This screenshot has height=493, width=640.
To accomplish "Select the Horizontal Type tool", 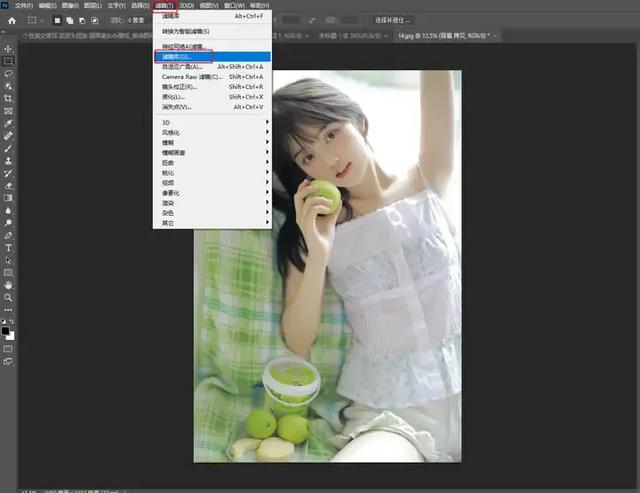I will [8, 248].
